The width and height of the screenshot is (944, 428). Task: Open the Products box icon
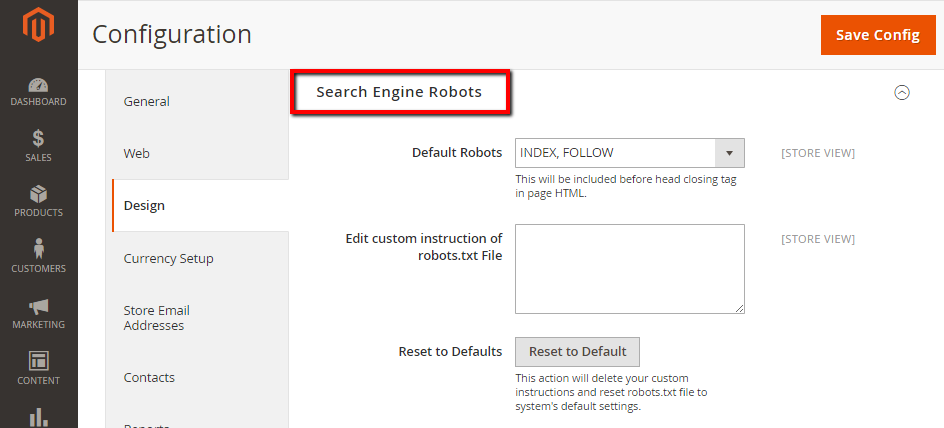38,194
